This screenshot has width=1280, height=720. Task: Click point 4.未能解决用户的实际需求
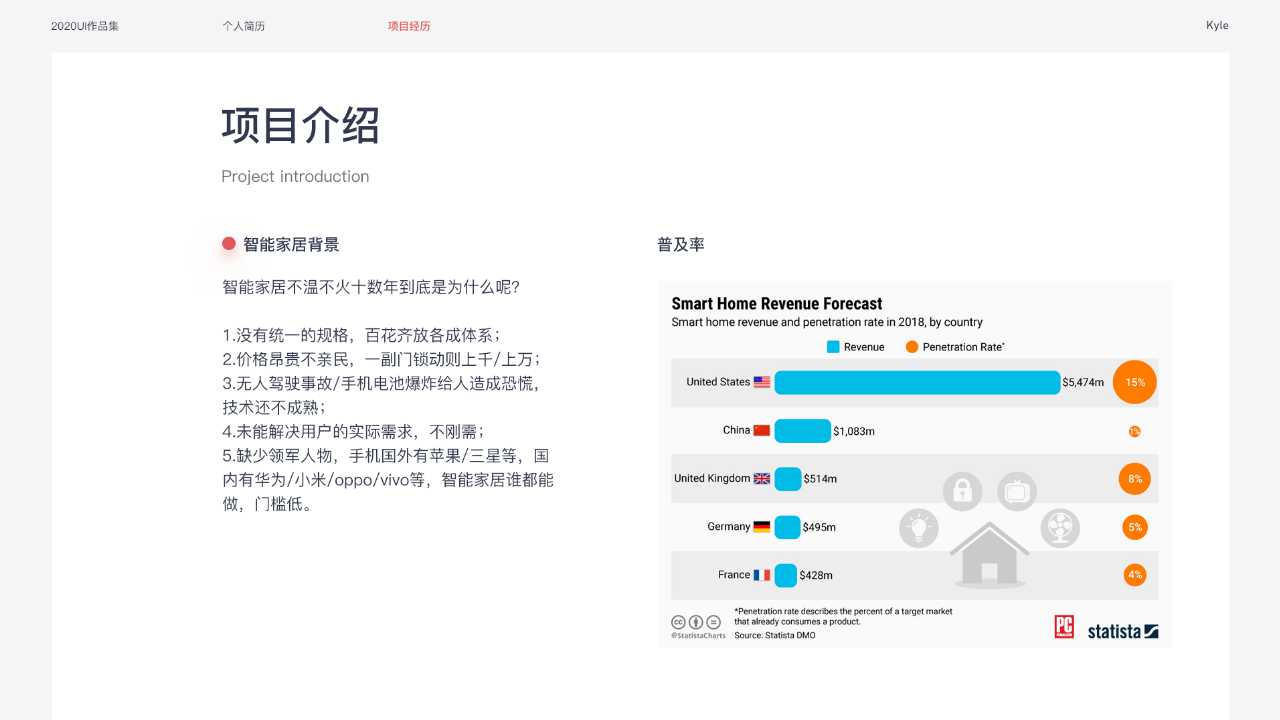tap(353, 431)
